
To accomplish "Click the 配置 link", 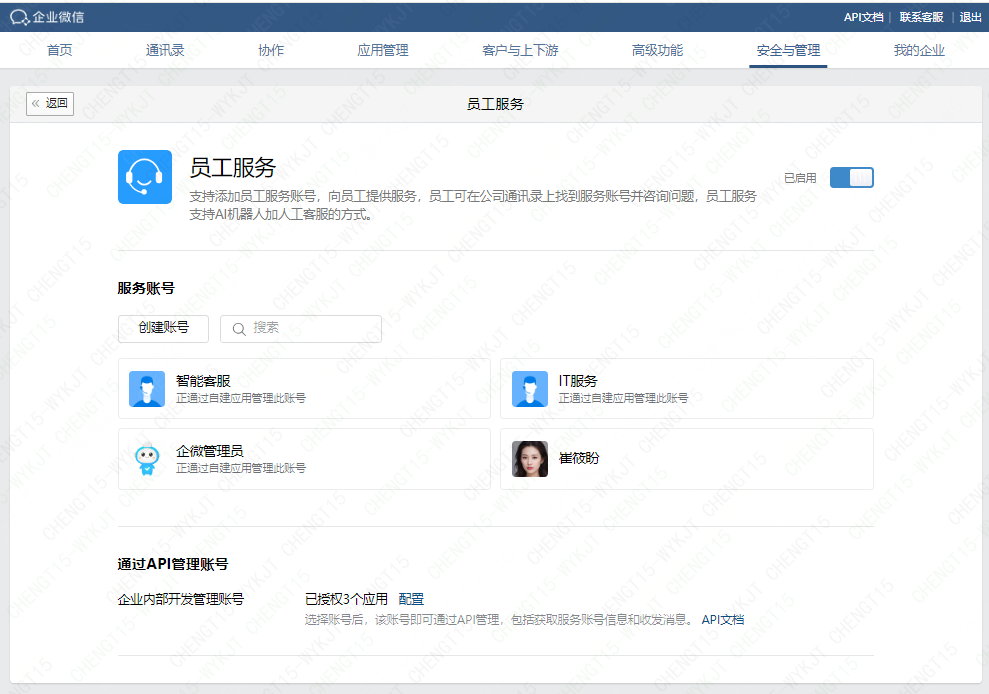I will (x=411, y=599).
